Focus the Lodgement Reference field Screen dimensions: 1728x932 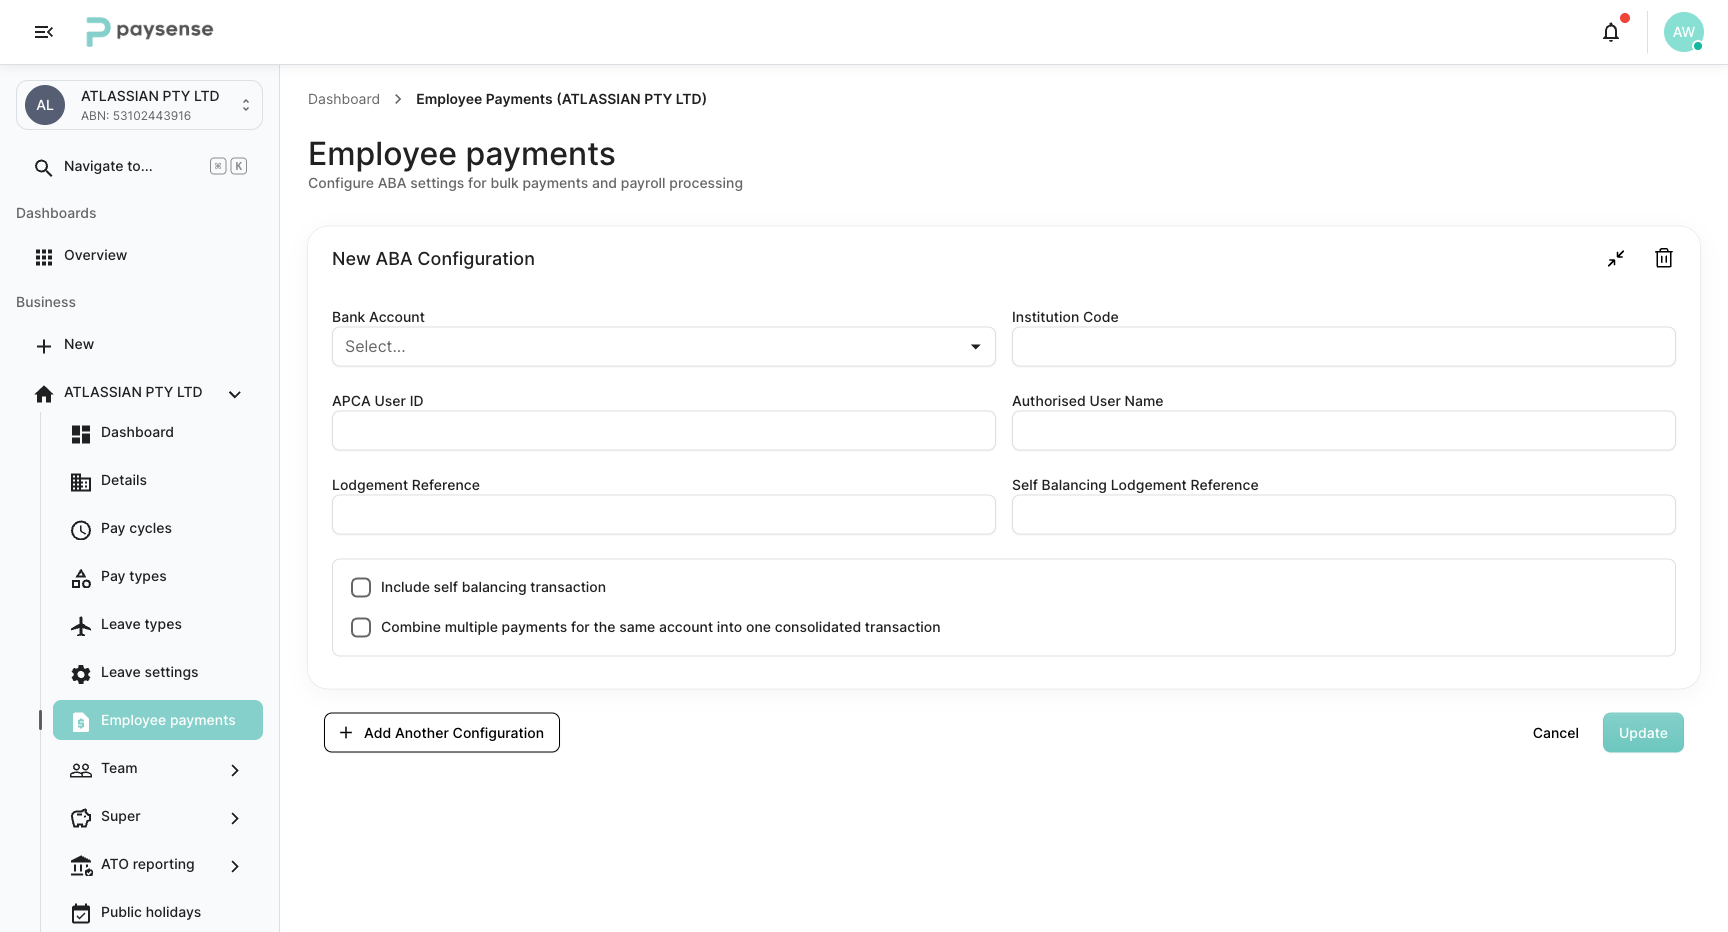(664, 514)
